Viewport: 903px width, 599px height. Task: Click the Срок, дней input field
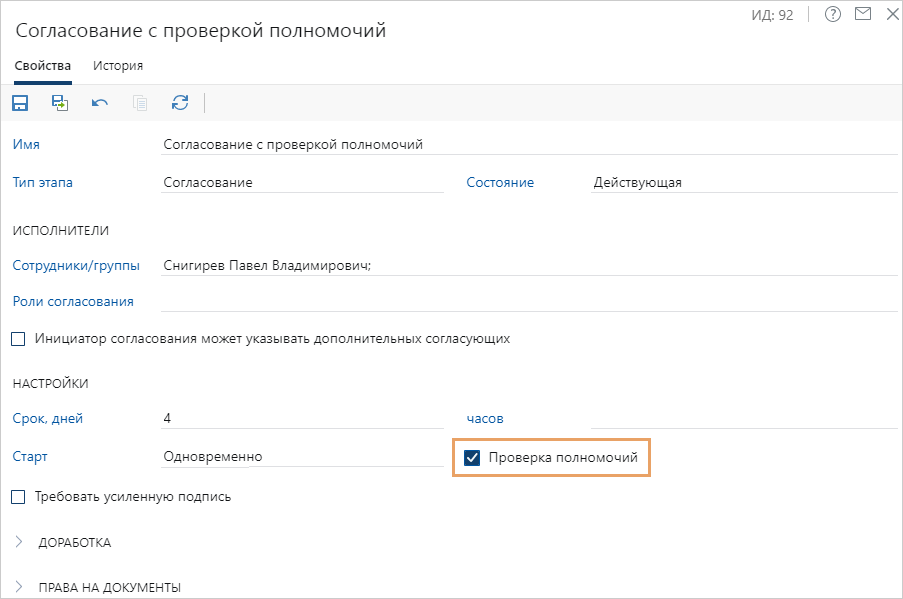pos(250,418)
